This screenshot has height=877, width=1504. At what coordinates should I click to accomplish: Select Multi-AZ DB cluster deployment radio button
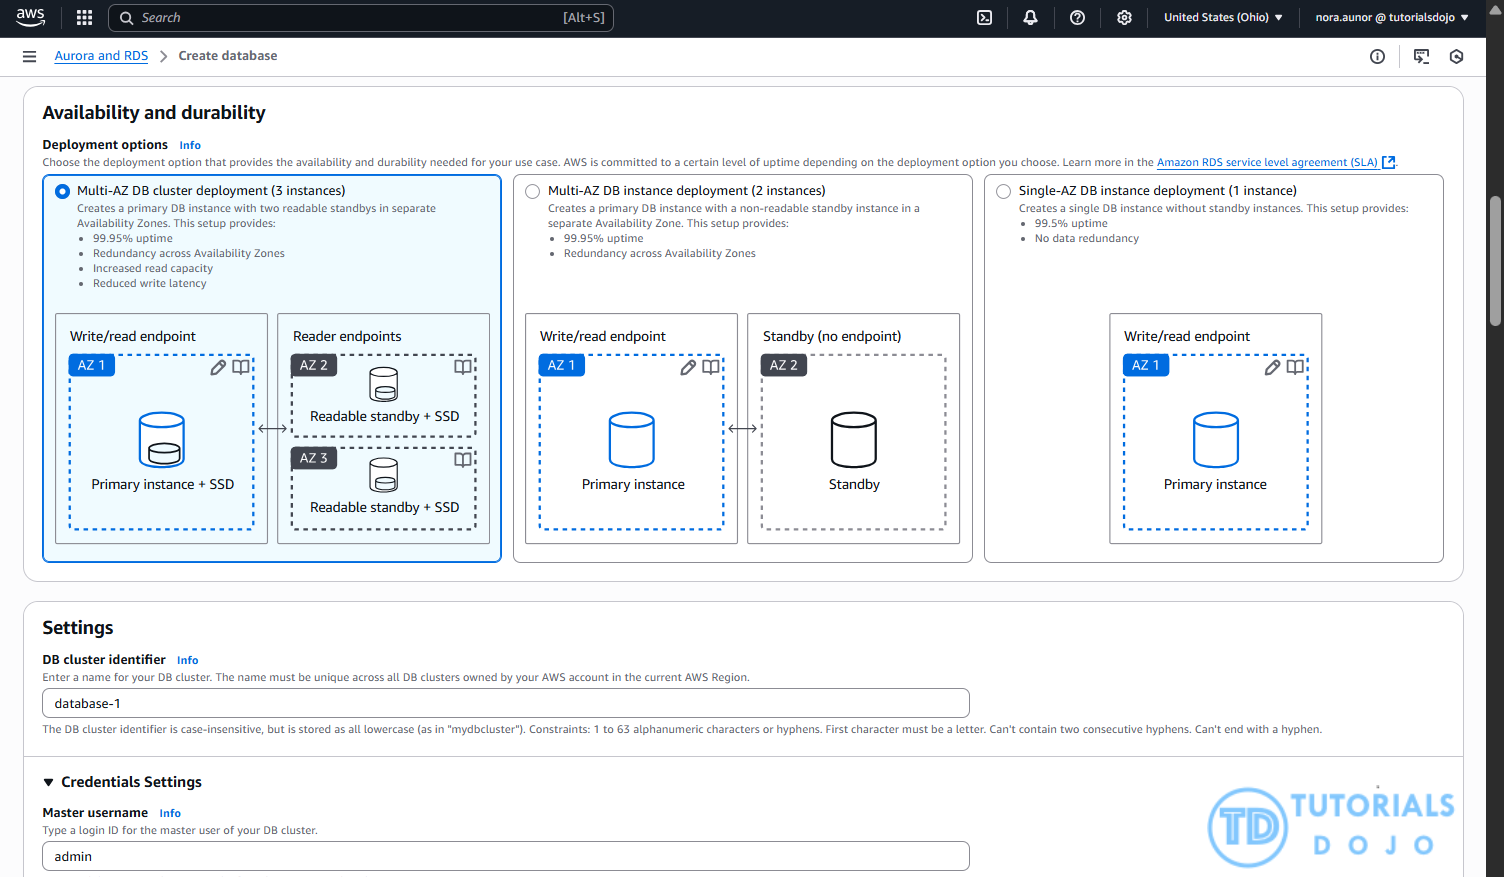(x=62, y=191)
